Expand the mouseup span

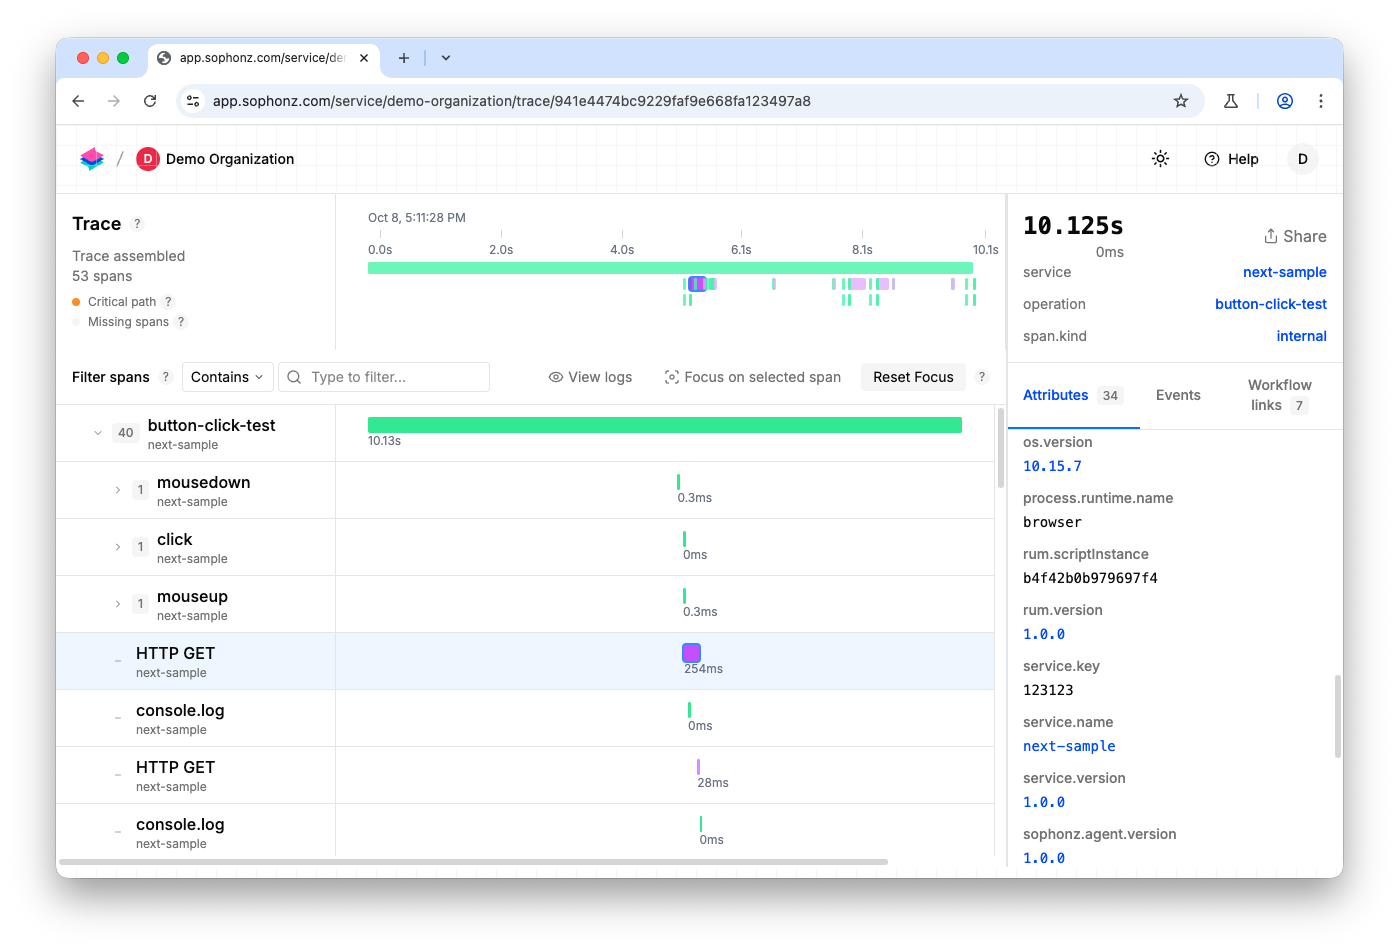pos(118,604)
